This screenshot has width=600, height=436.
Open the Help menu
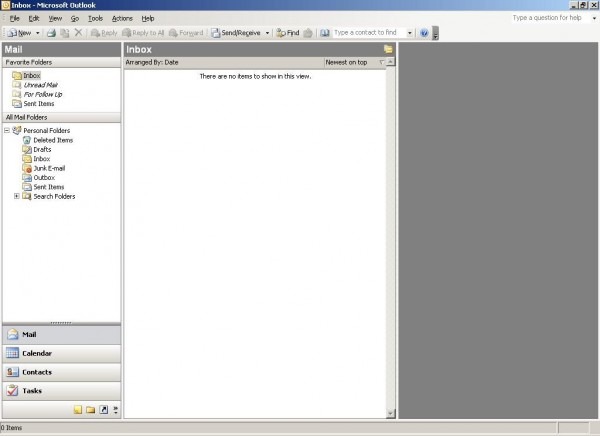(148, 18)
